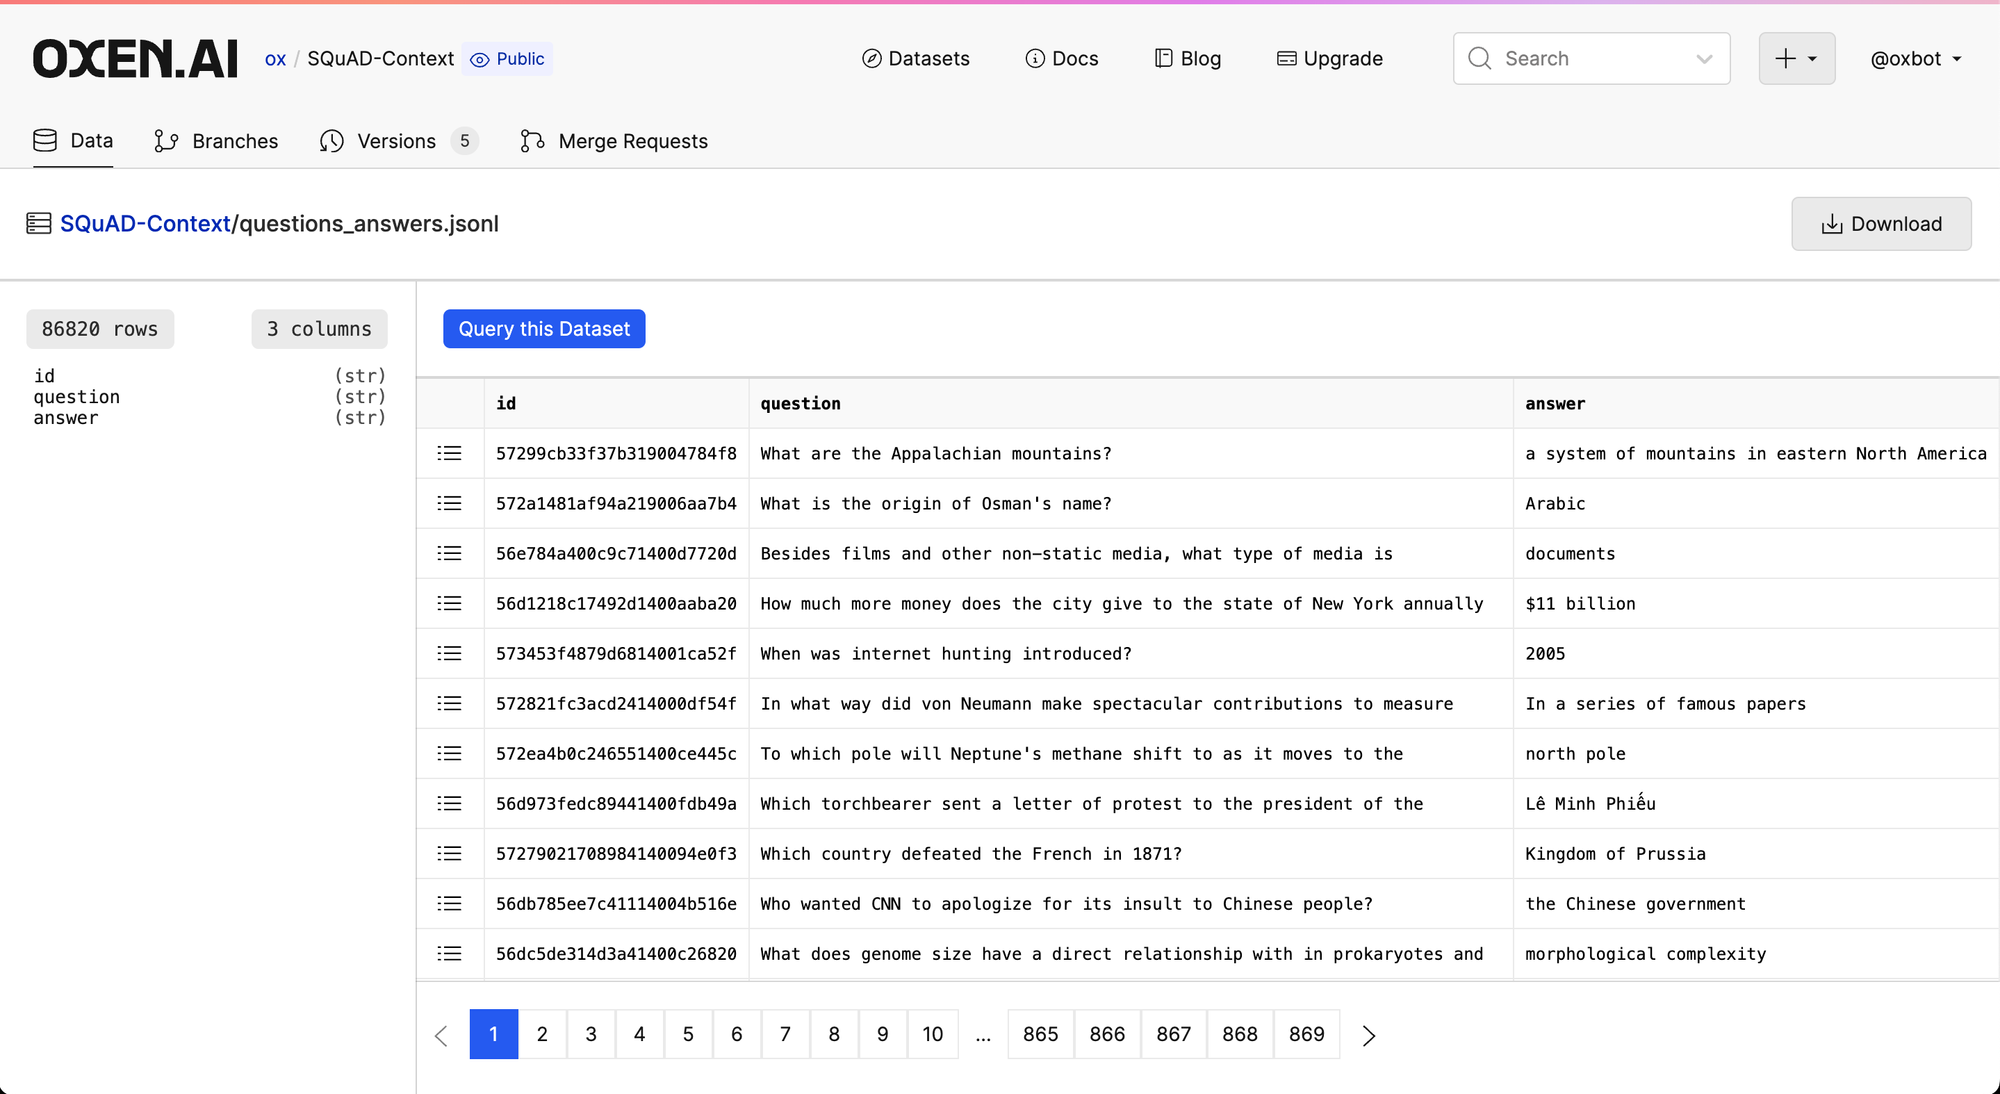
Task: Click list icon beside Kingdom of Prussia row
Action: click(450, 853)
